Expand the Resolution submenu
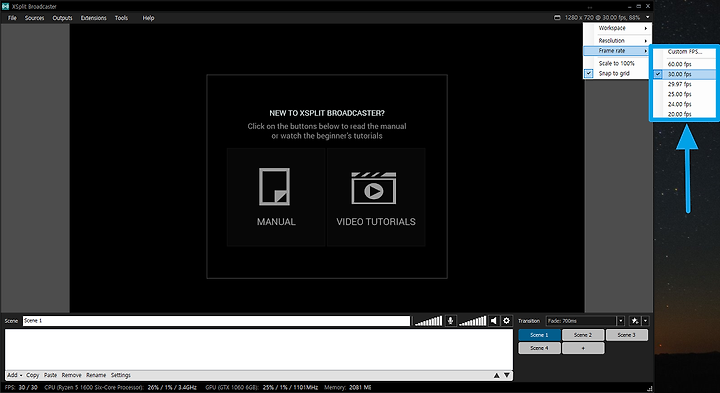The height and width of the screenshot is (393, 720). point(617,40)
